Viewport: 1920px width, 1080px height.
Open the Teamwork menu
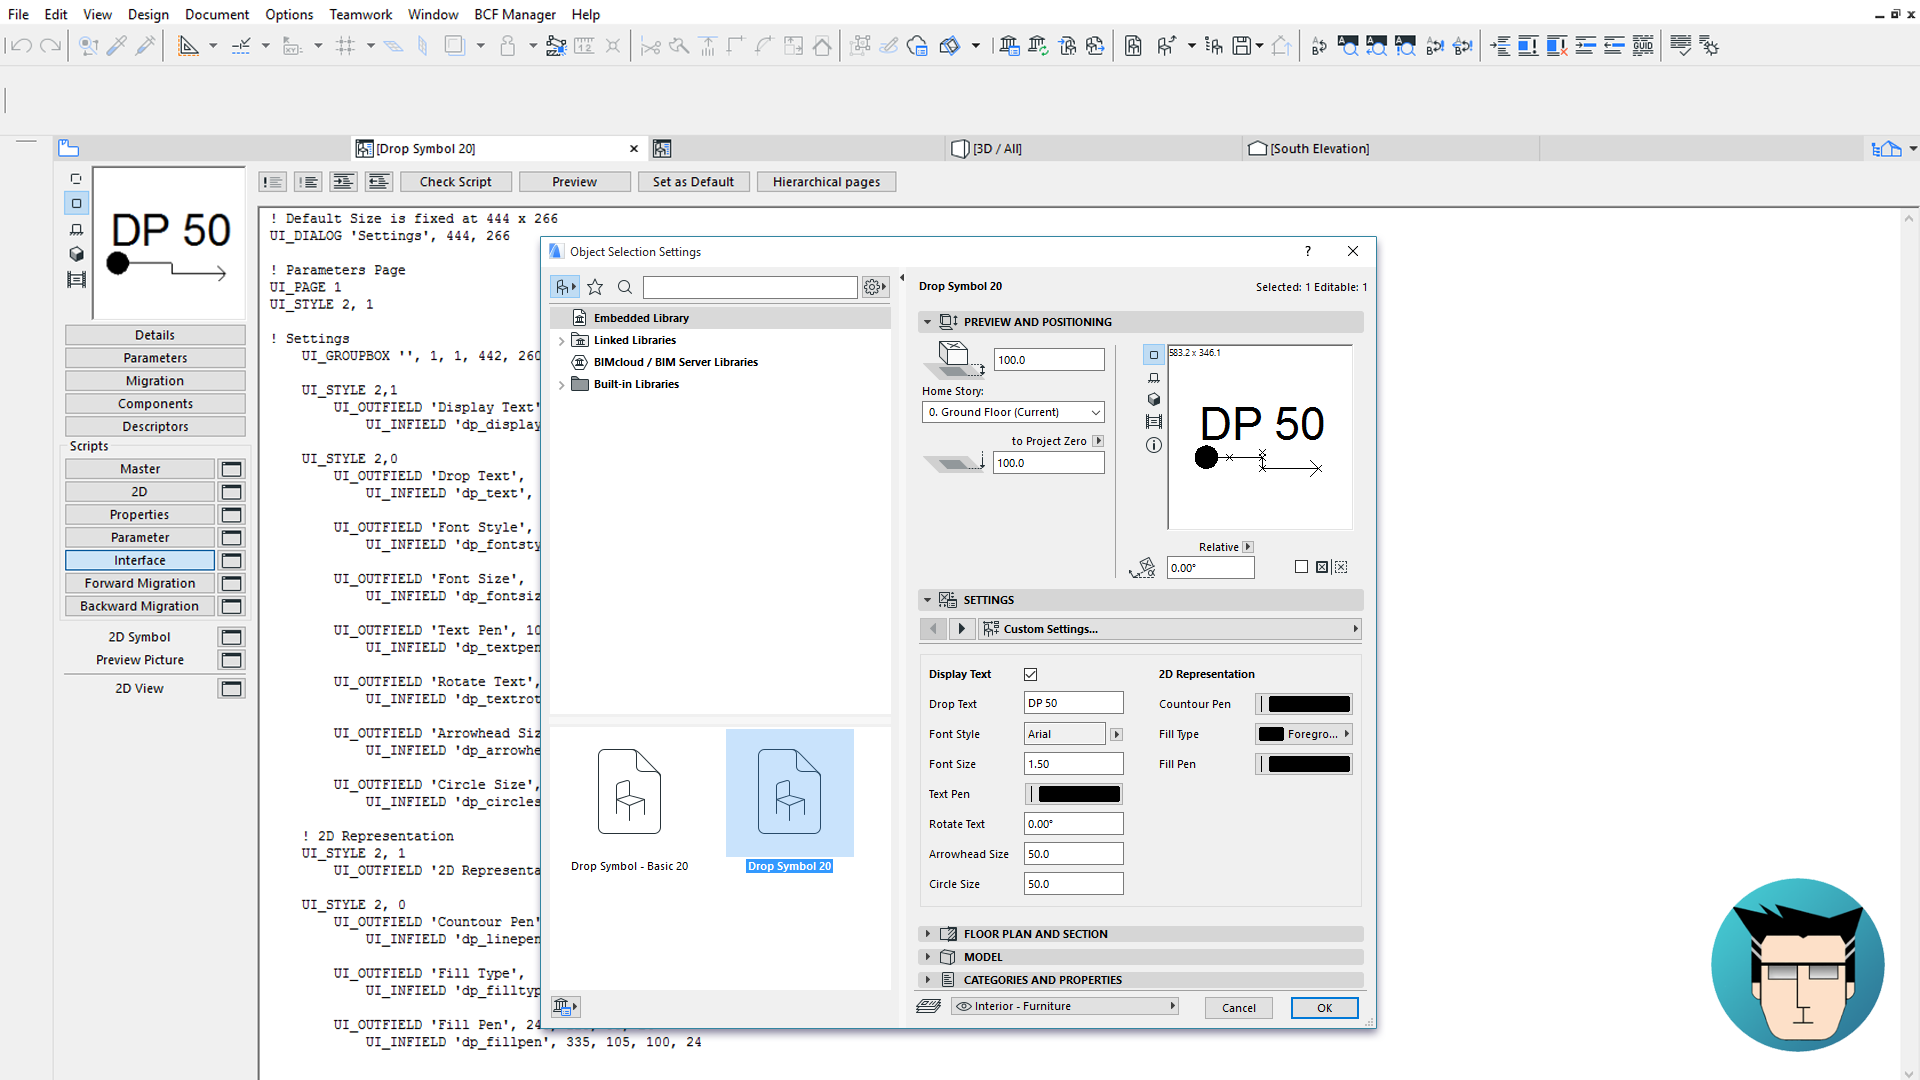360,14
